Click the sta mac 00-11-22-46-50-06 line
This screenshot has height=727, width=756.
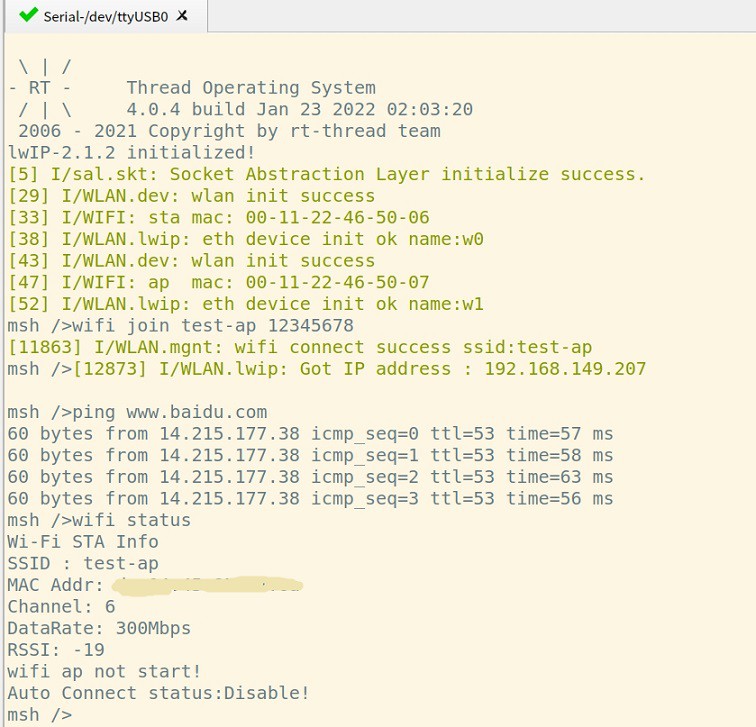point(218,217)
